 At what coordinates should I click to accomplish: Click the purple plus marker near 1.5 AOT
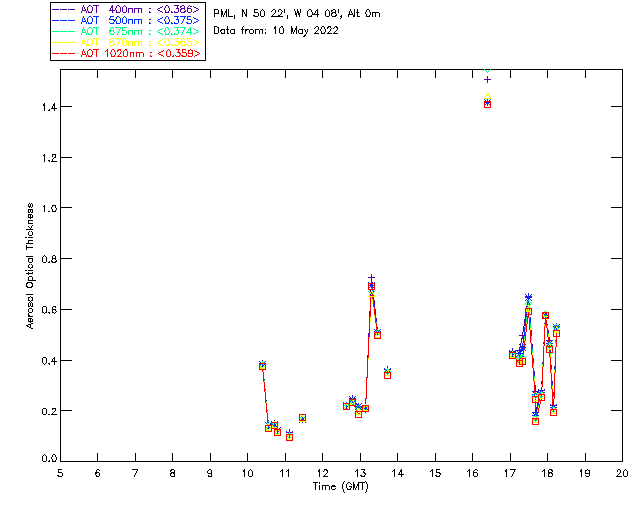(x=487, y=80)
